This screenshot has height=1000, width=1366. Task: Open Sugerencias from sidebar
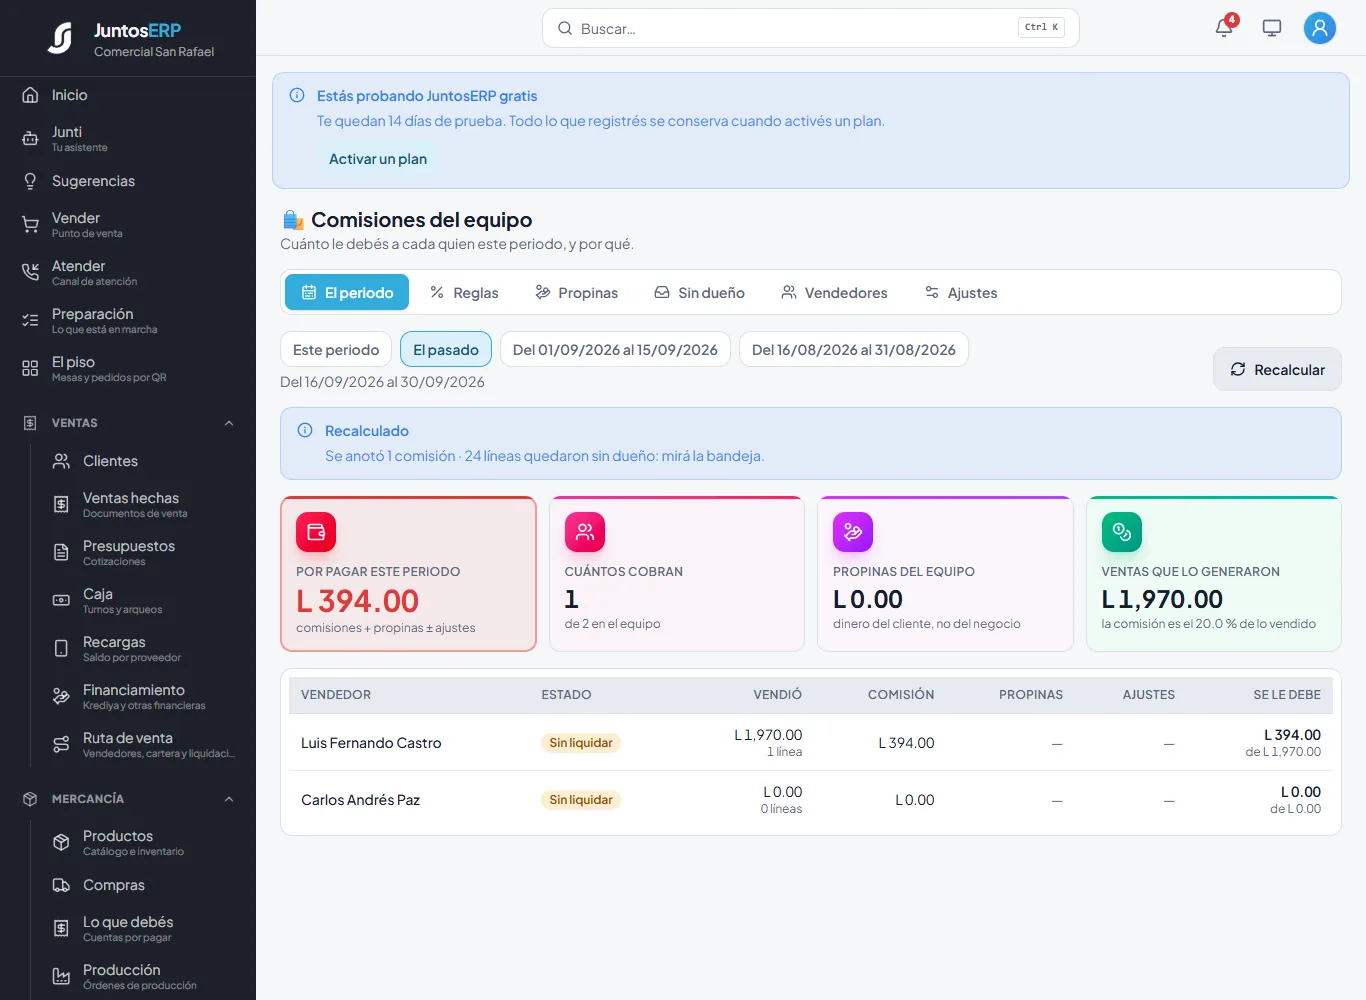click(128, 181)
